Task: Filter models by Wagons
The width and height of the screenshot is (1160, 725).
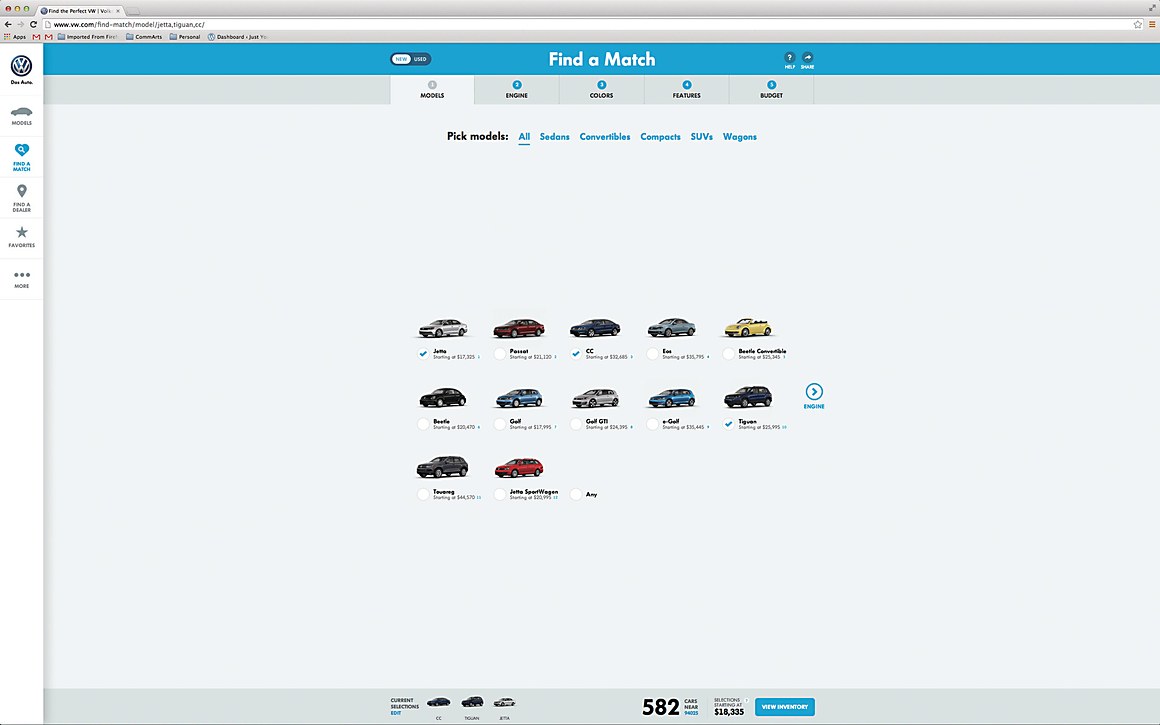Action: coord(740,137)
